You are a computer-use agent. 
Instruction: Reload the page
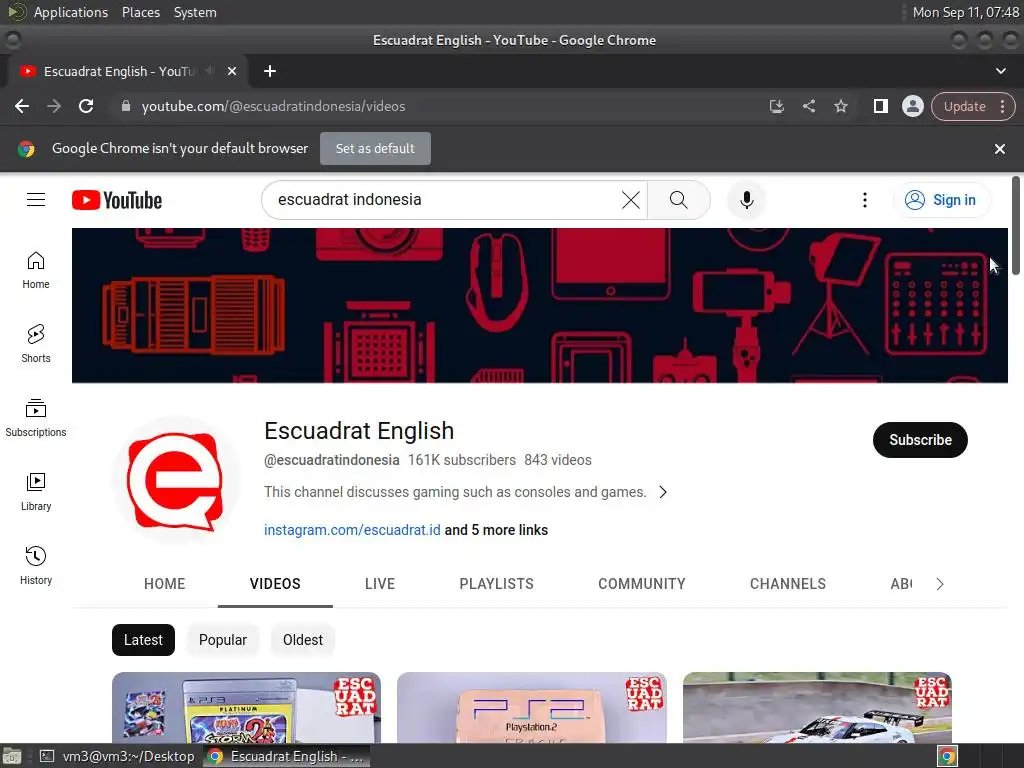(86, 106)
